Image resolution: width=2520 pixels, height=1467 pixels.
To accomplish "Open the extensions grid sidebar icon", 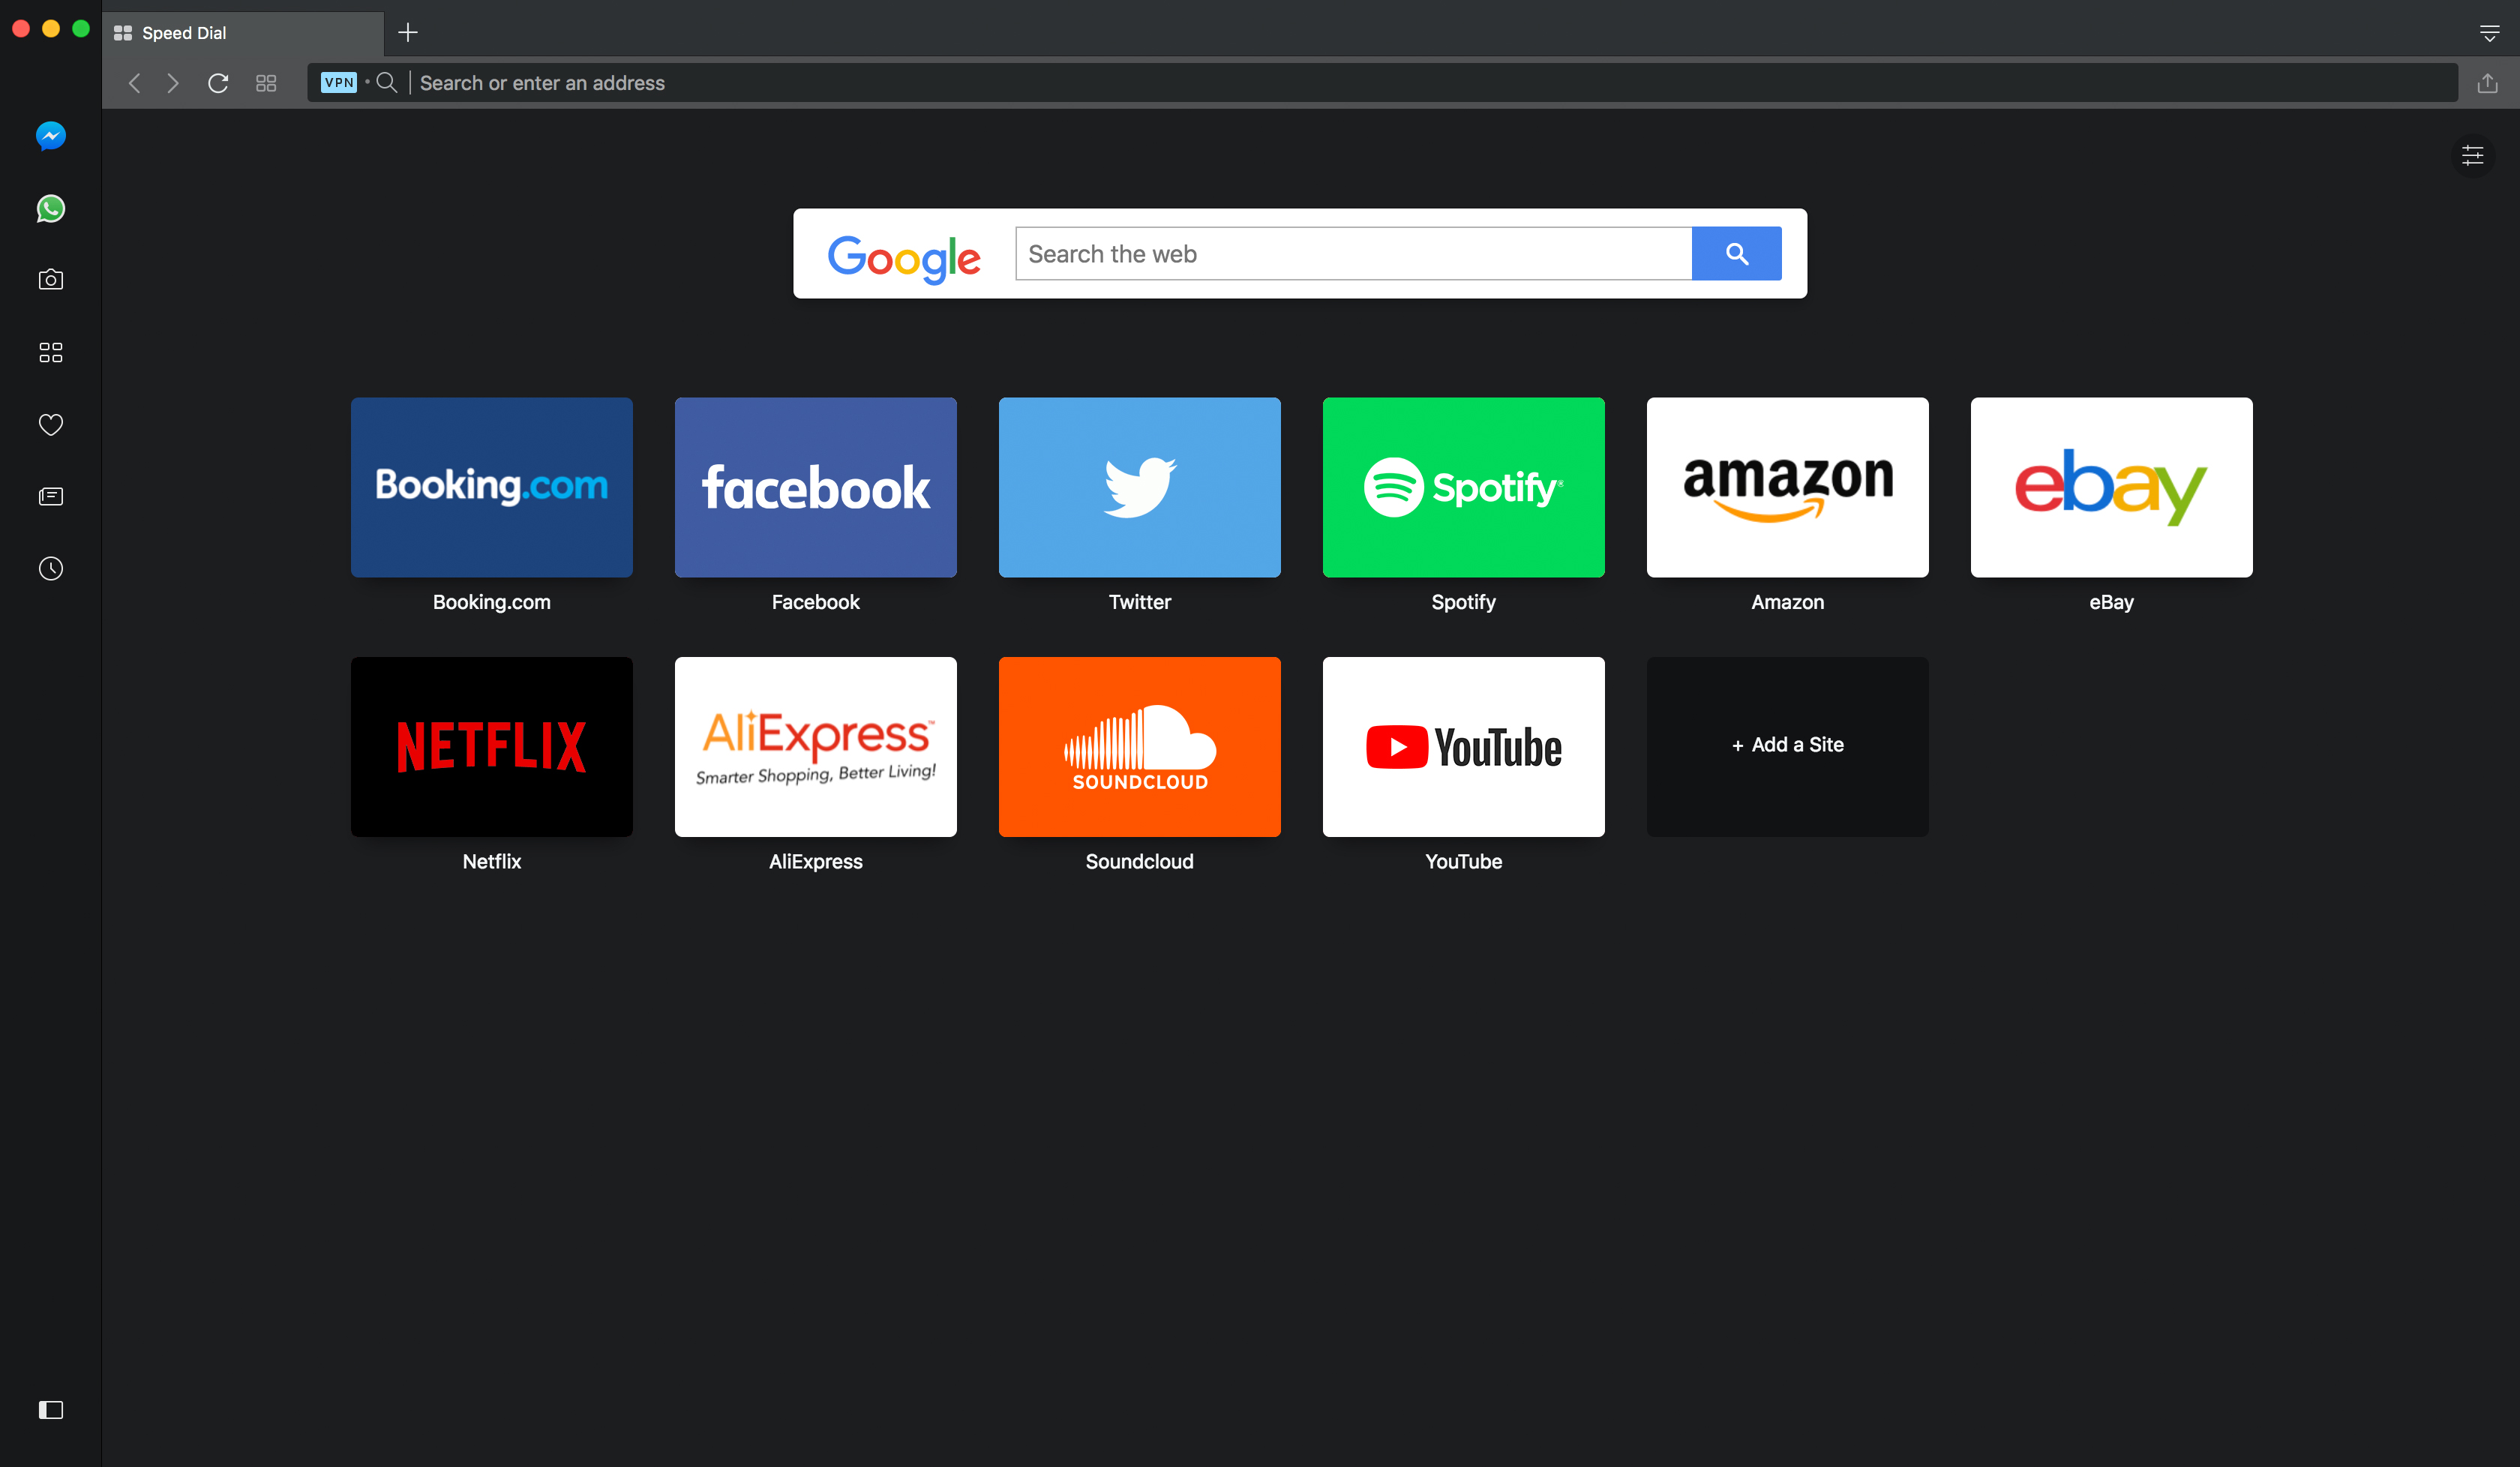I will pos(51,352).
